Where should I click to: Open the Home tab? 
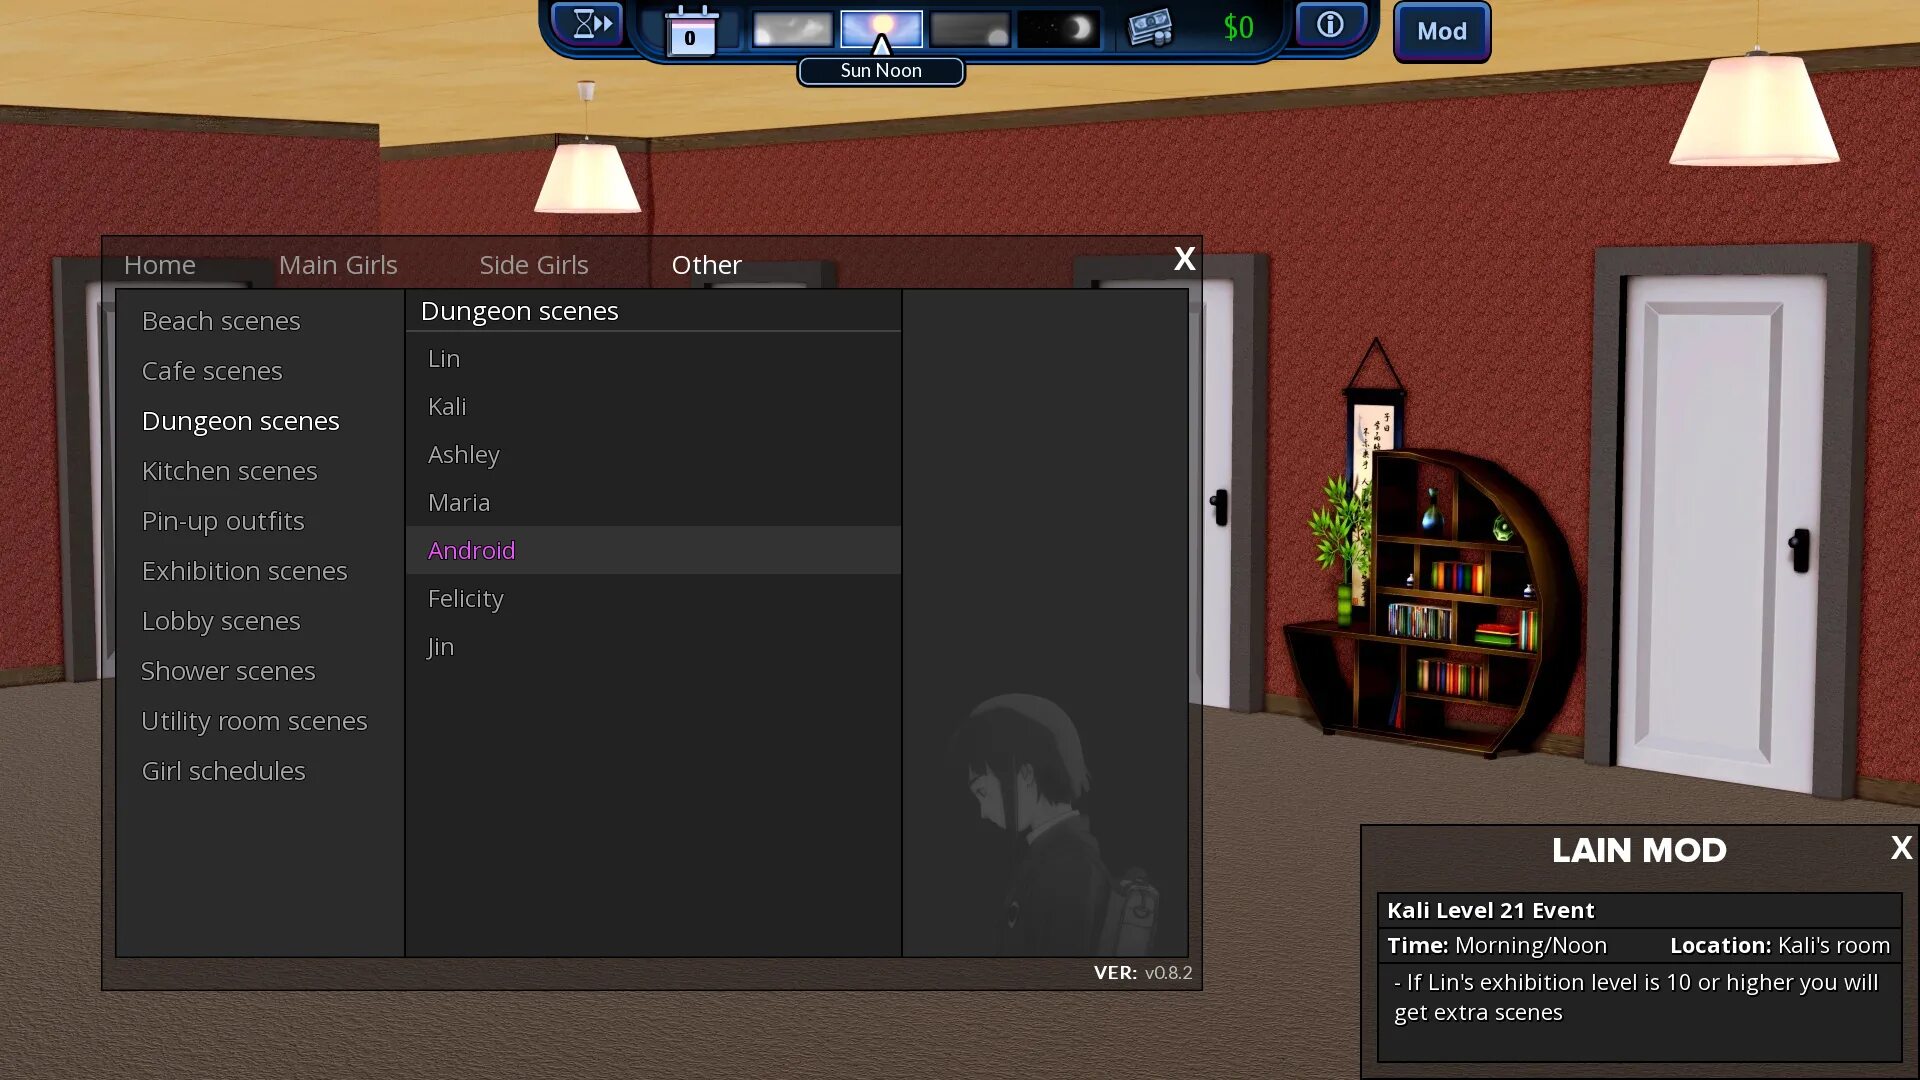(x=160, y=265)
